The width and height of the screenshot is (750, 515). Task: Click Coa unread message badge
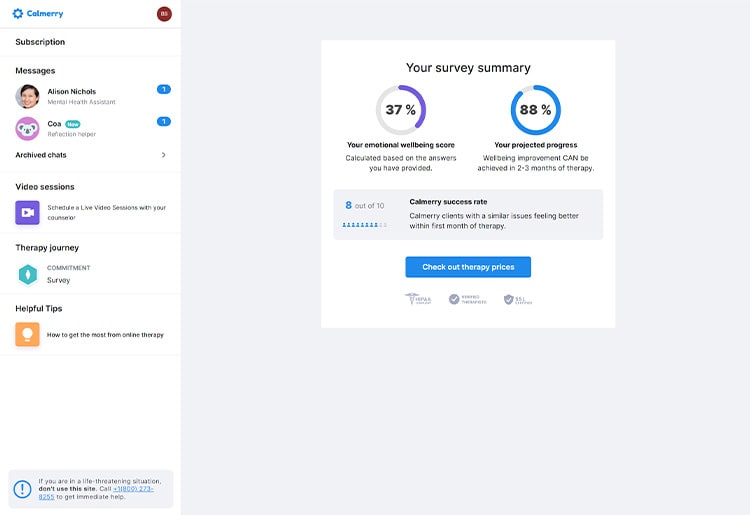click(164, 121)
